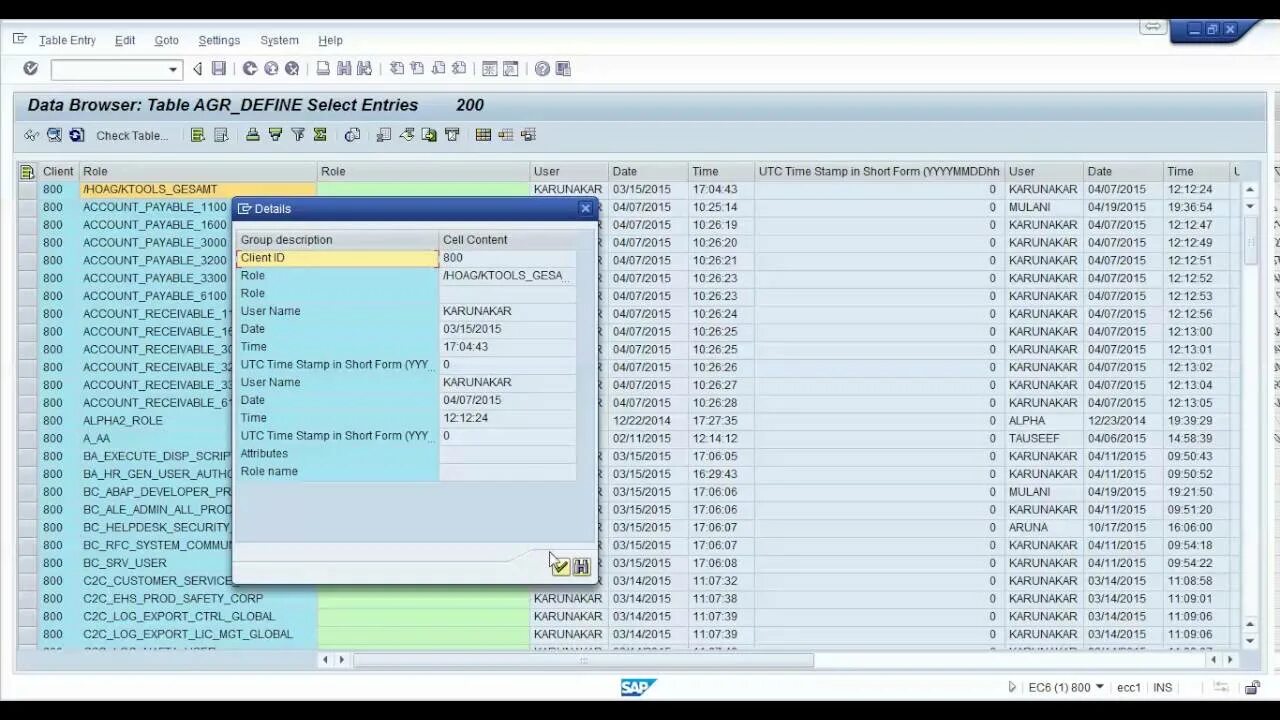
Task: Select the Client ID row in Details dialog
Action: click(x=406, y=258)
